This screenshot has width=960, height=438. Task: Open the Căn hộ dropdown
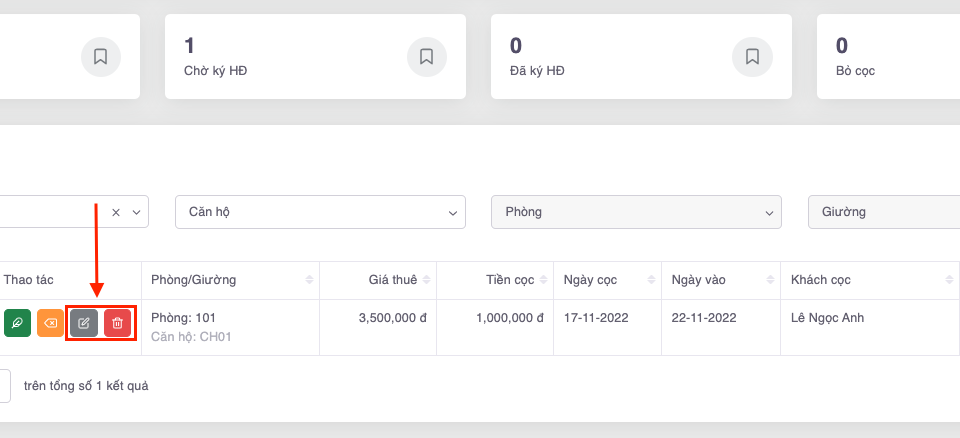(320, 212)
